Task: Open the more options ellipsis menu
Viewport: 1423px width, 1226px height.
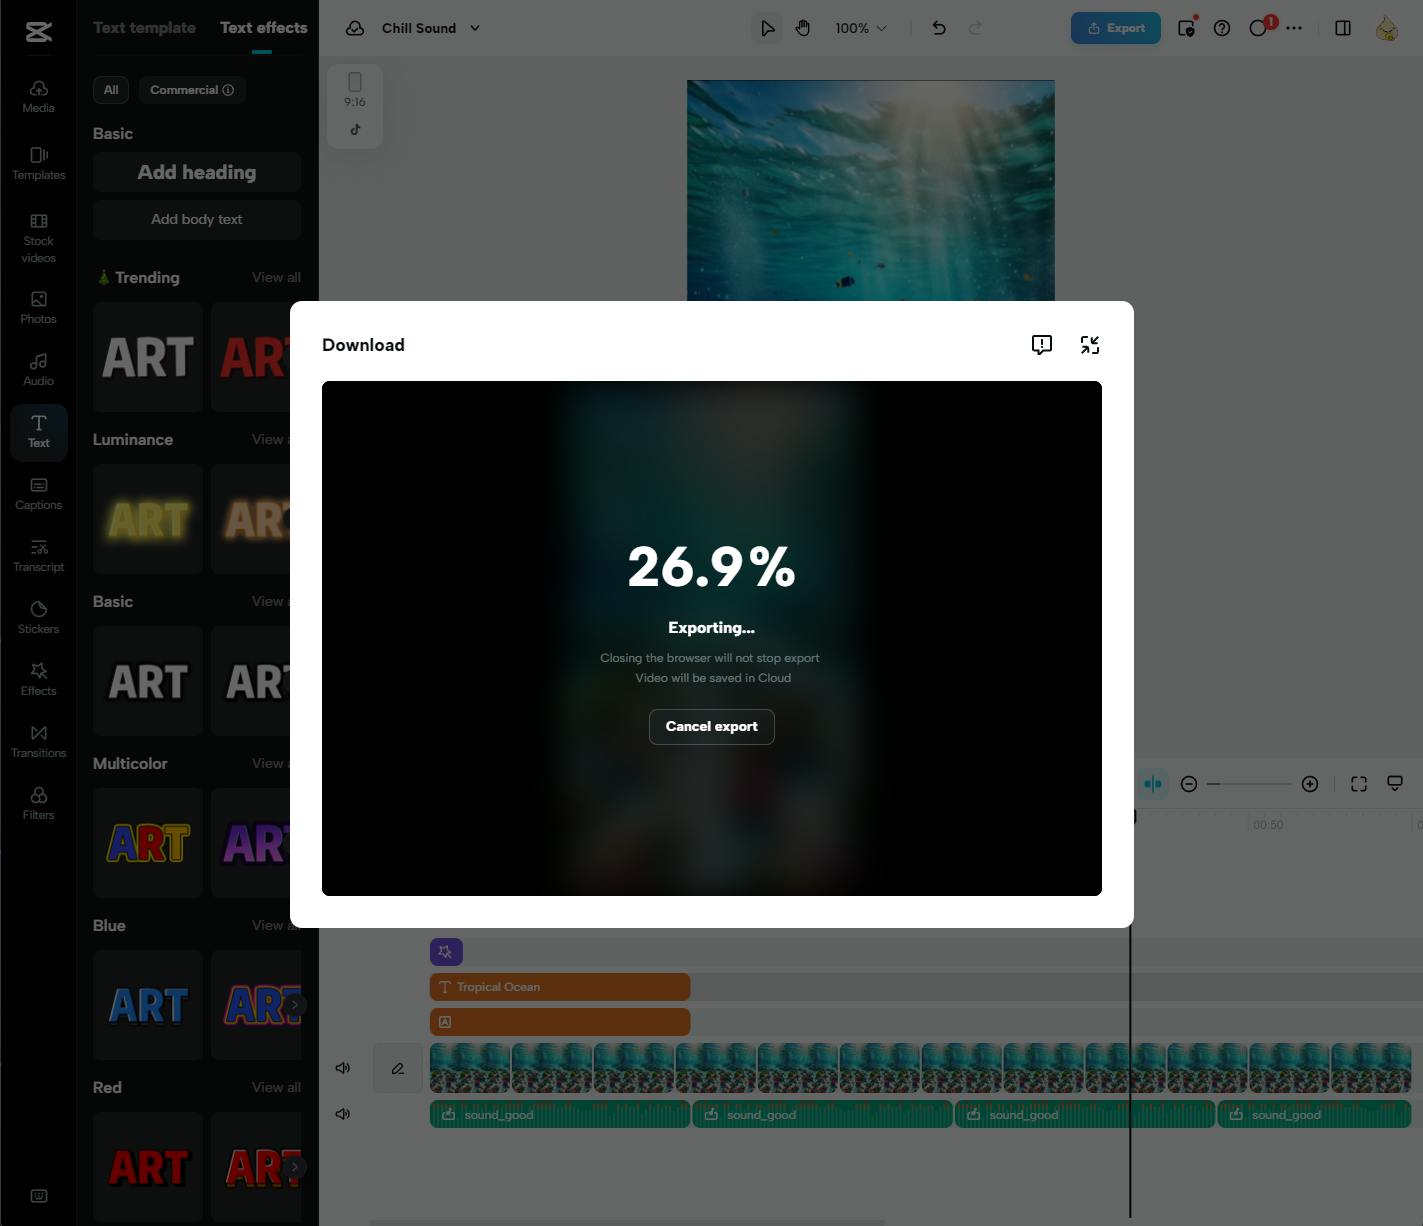Action: (1294, 28)
